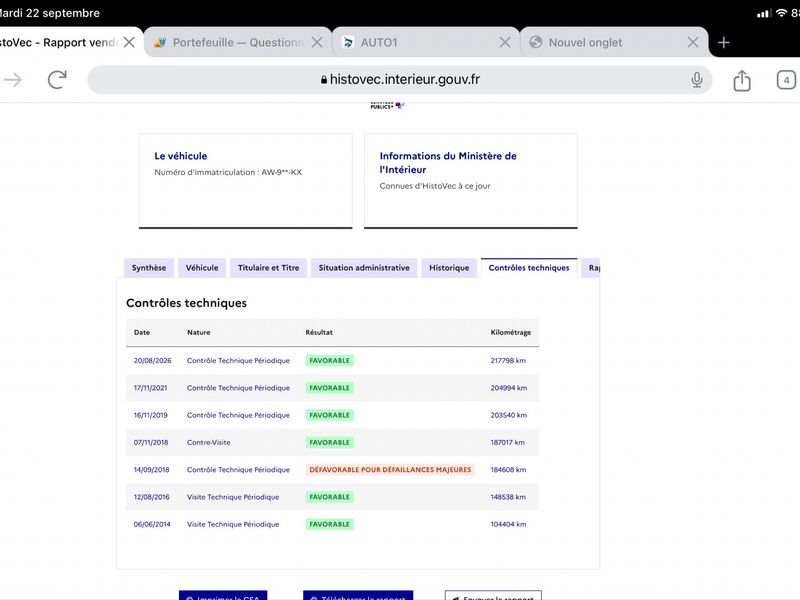Click the Télécharger le rapport button

pos(358,595)
